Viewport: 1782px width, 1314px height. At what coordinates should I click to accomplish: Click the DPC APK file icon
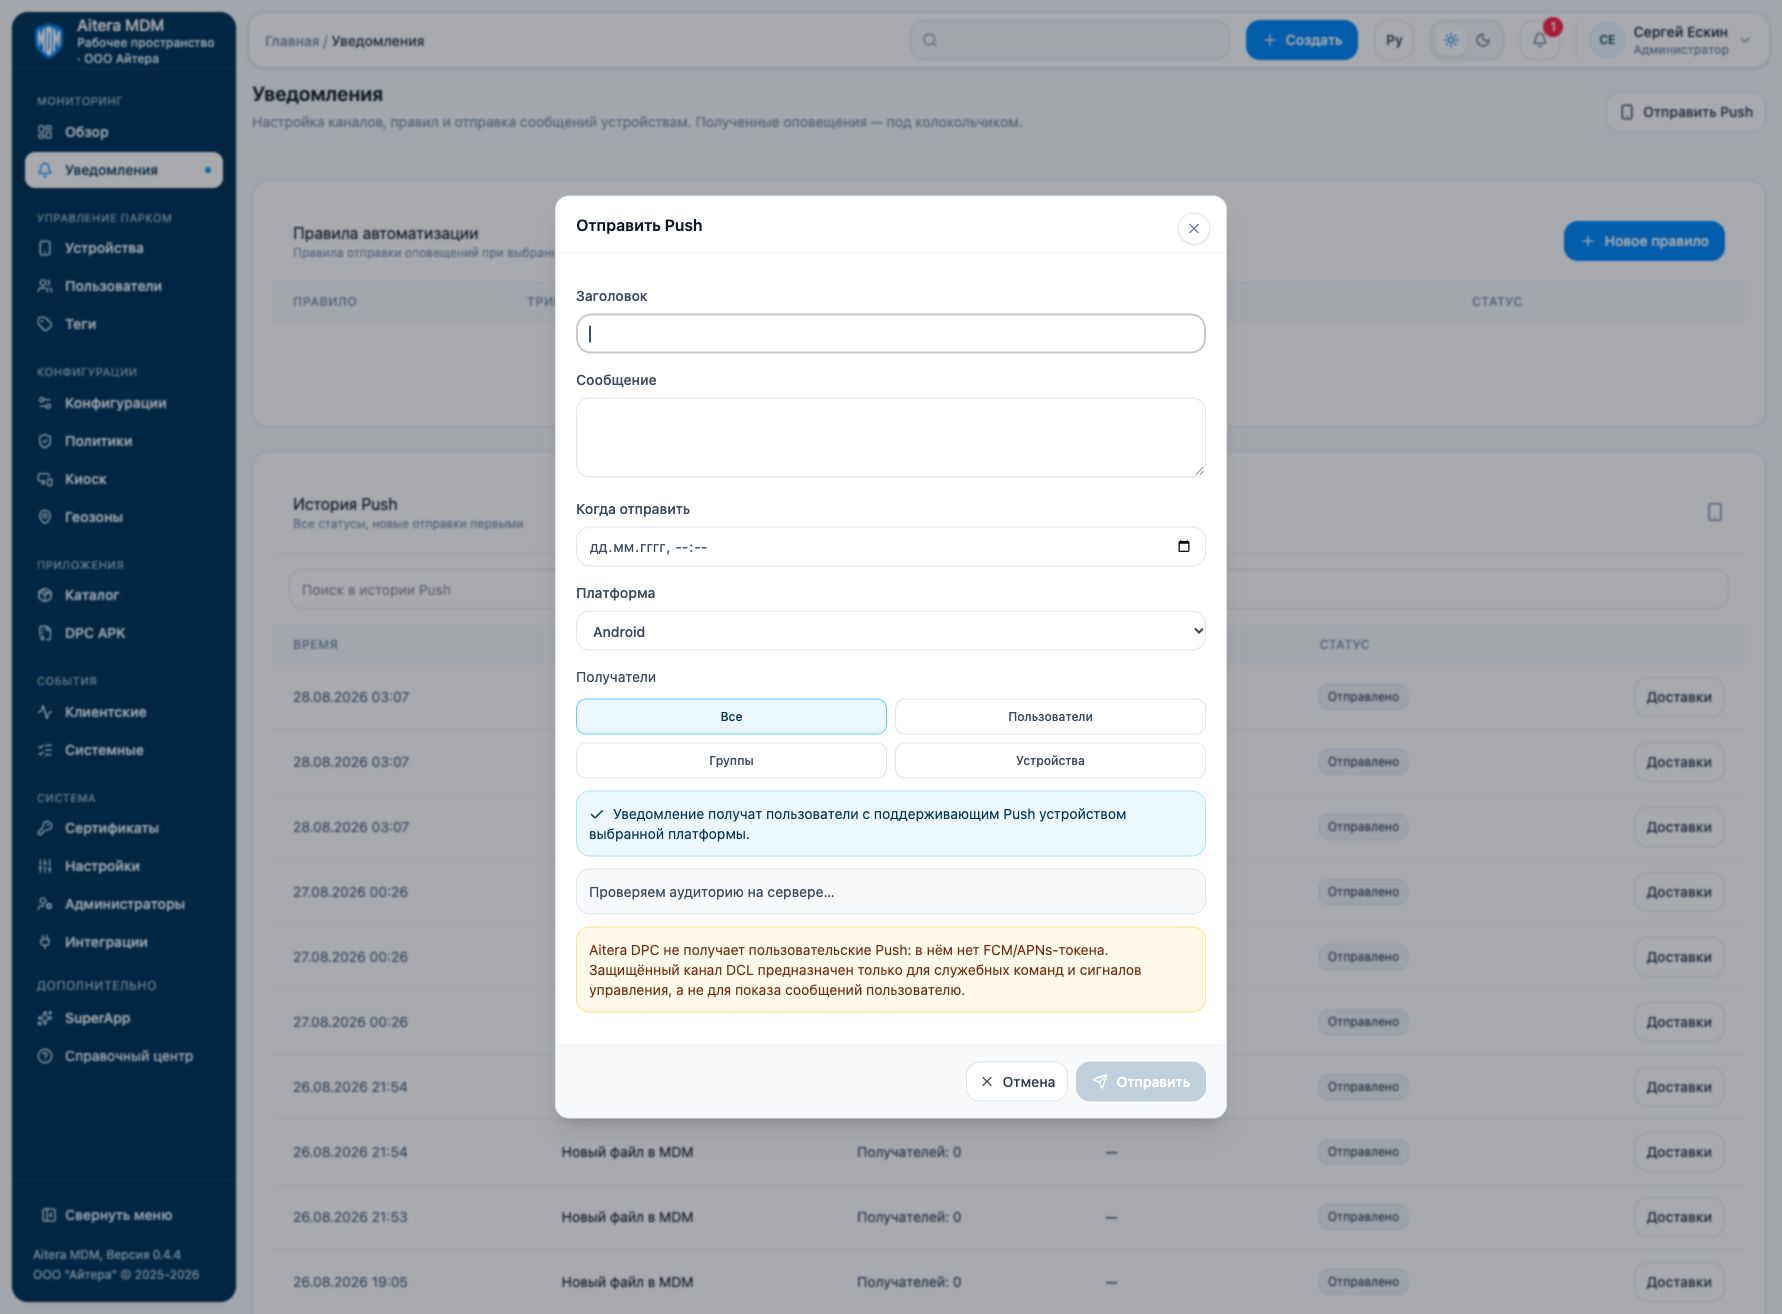click(45, 633)
